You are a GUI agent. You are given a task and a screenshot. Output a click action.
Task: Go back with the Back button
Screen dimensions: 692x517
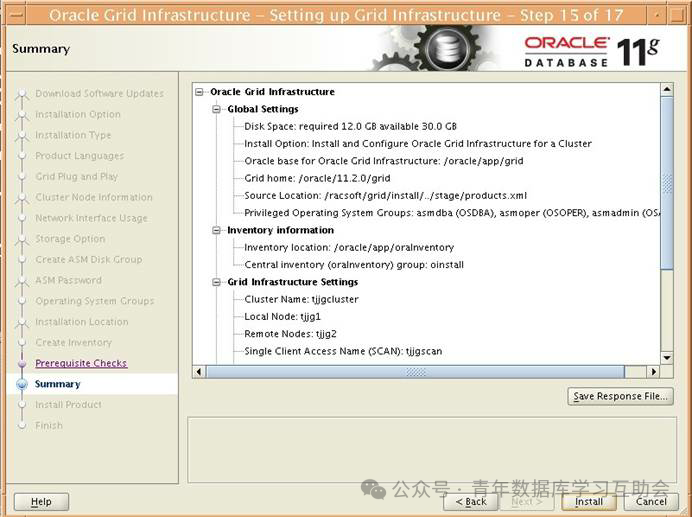tap(471, 502)
